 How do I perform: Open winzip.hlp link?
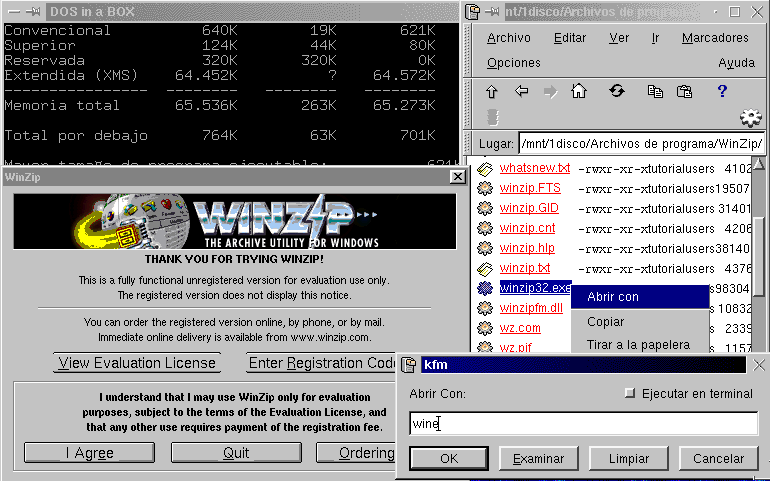coord(527,248)
